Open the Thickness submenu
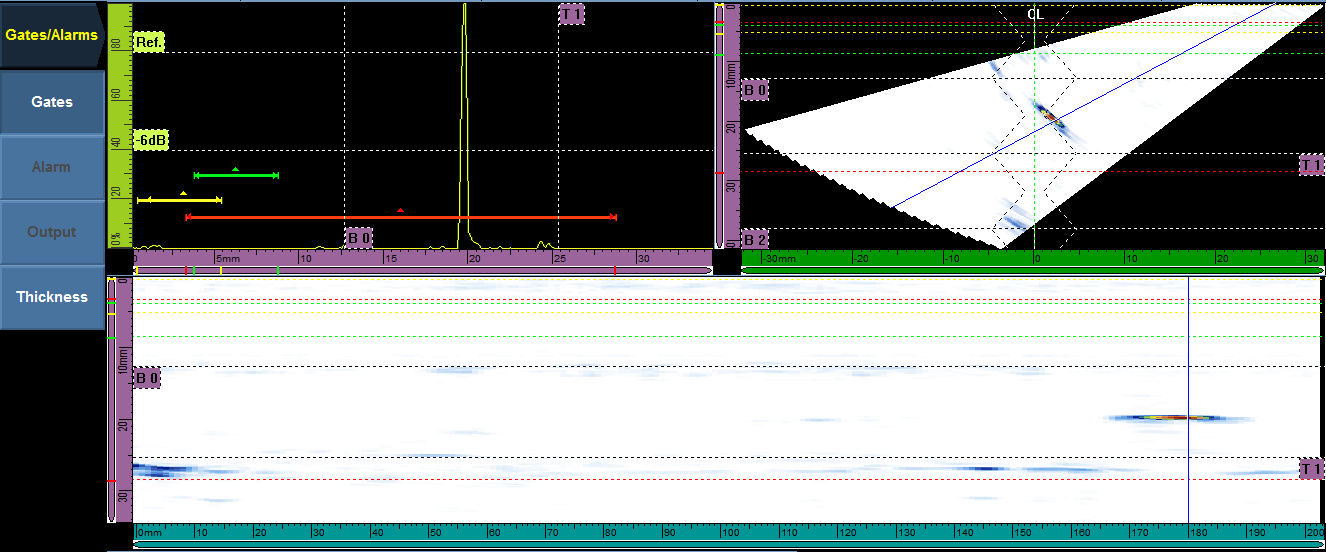This screenshot has width=1326, height=552. [52, 297]
